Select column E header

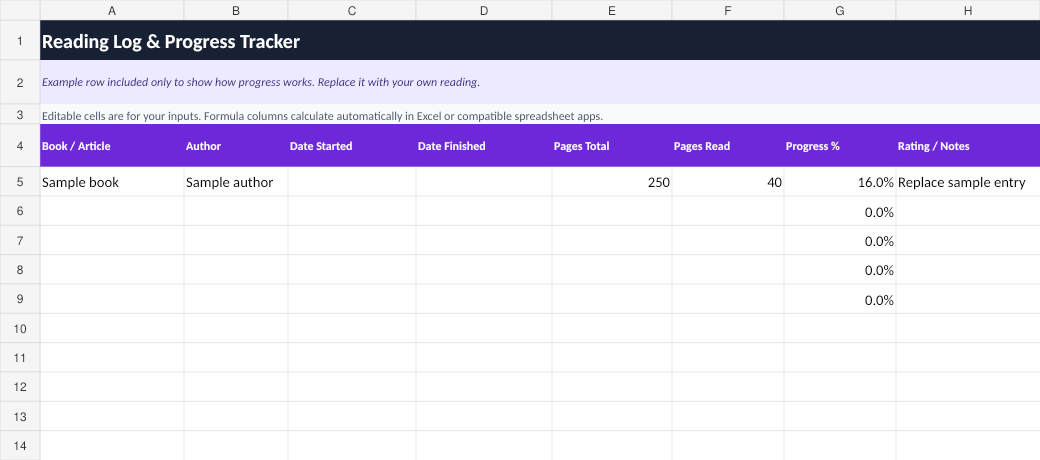612,10
